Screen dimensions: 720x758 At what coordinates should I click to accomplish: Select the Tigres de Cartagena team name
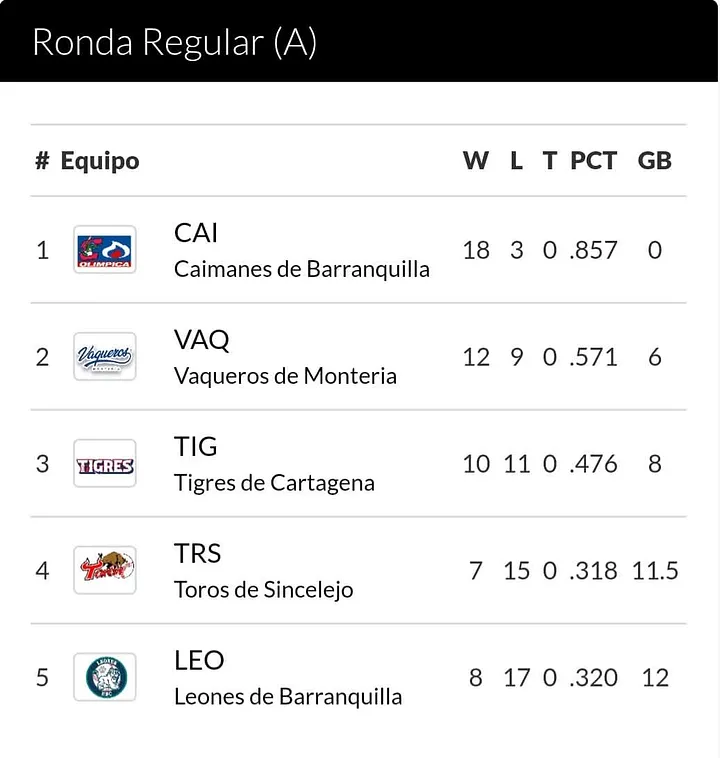coord(274,483)
